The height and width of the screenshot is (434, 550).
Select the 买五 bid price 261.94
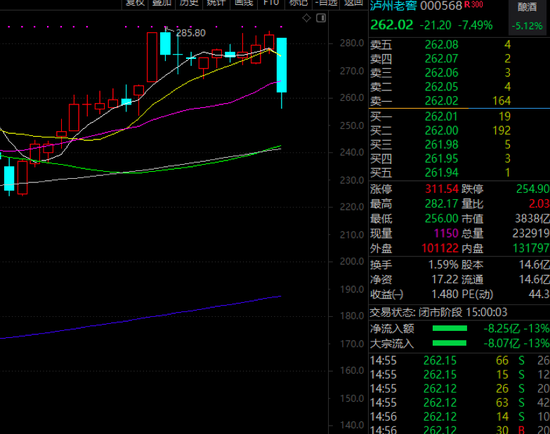442,173
